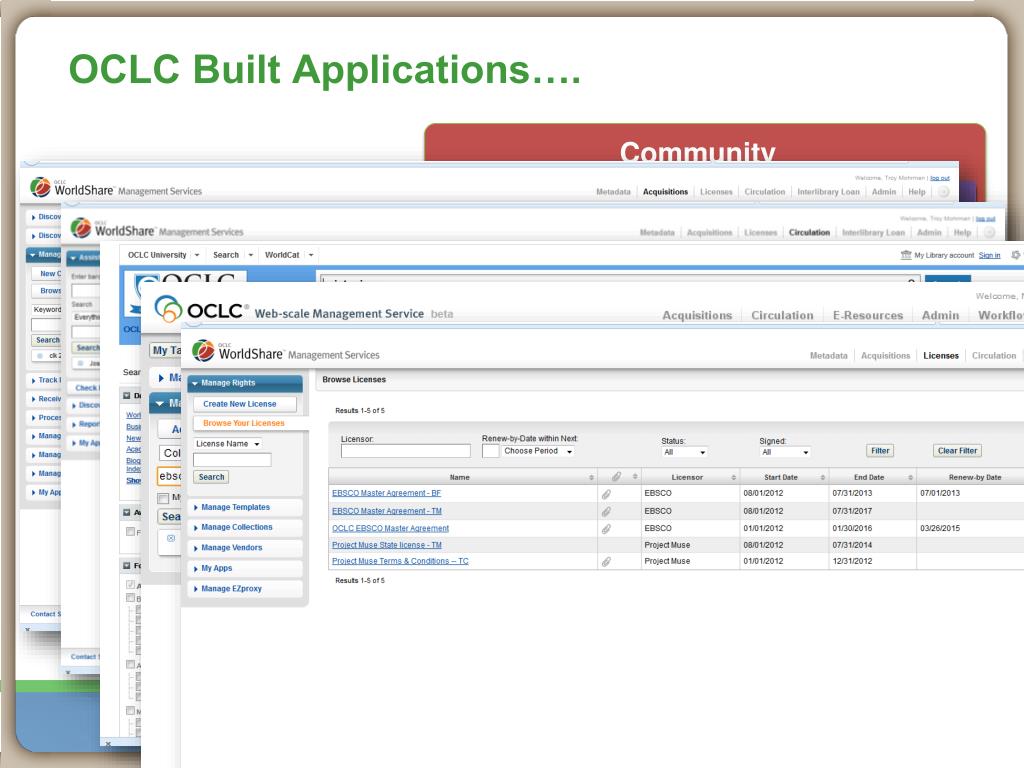This screenshot has width=1024, height=768.
Task: Switch to the Metadata tab in the front window
Action: (x=828, y=356)
